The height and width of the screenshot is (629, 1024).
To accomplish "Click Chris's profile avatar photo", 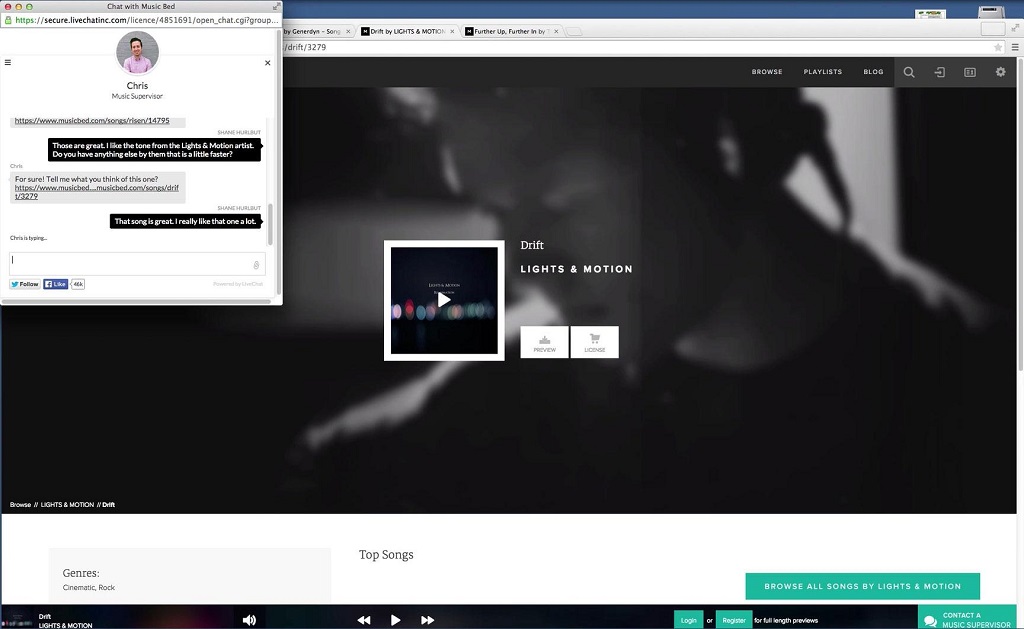I will (137, 52).
